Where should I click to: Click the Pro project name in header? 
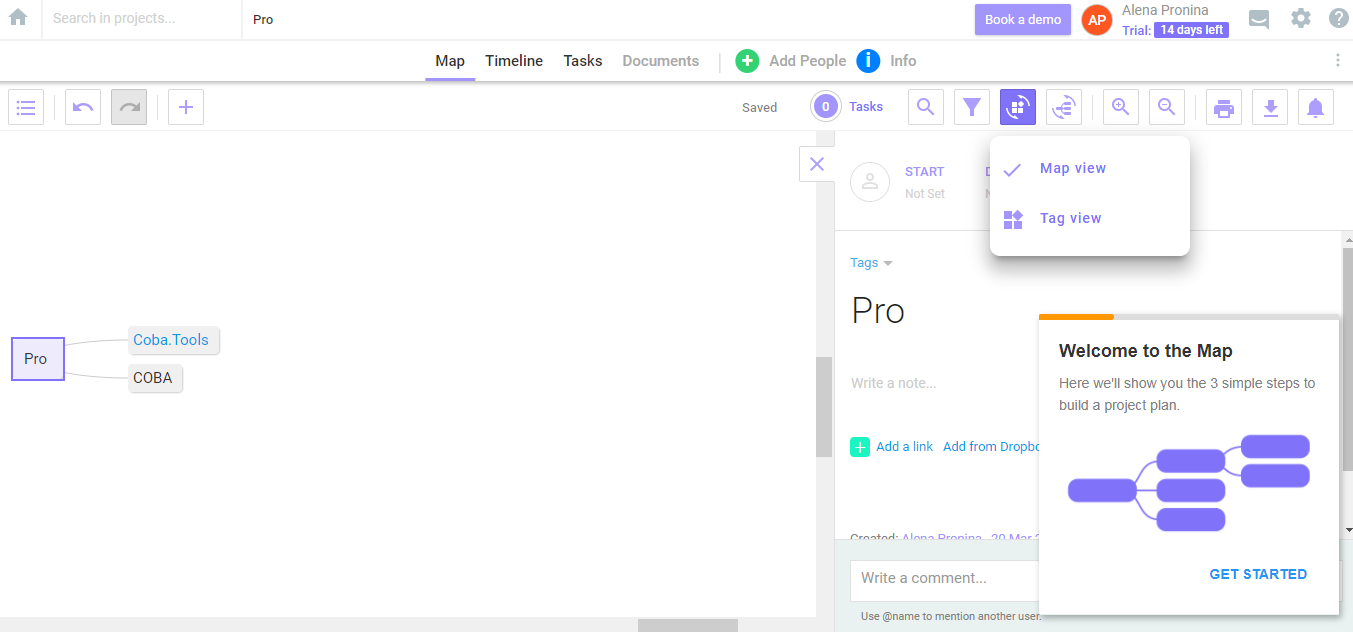tap(263, 19)
